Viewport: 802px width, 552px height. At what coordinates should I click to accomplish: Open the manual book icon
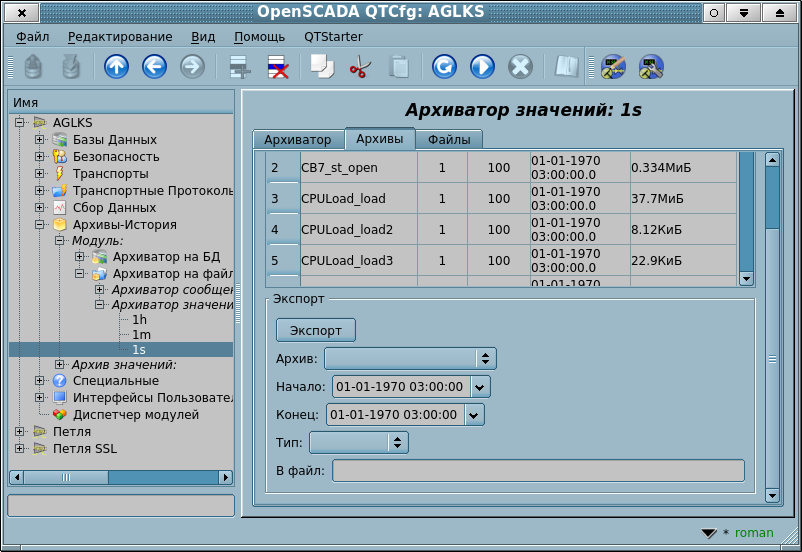point(567,67)
